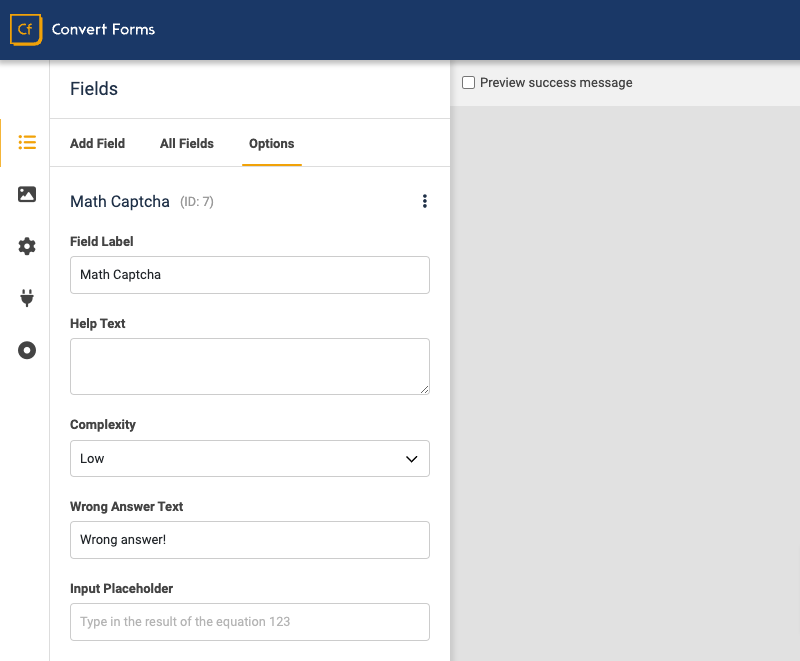Click the (ID: 7) label
The image size is (800, 661).
point(197,202)
